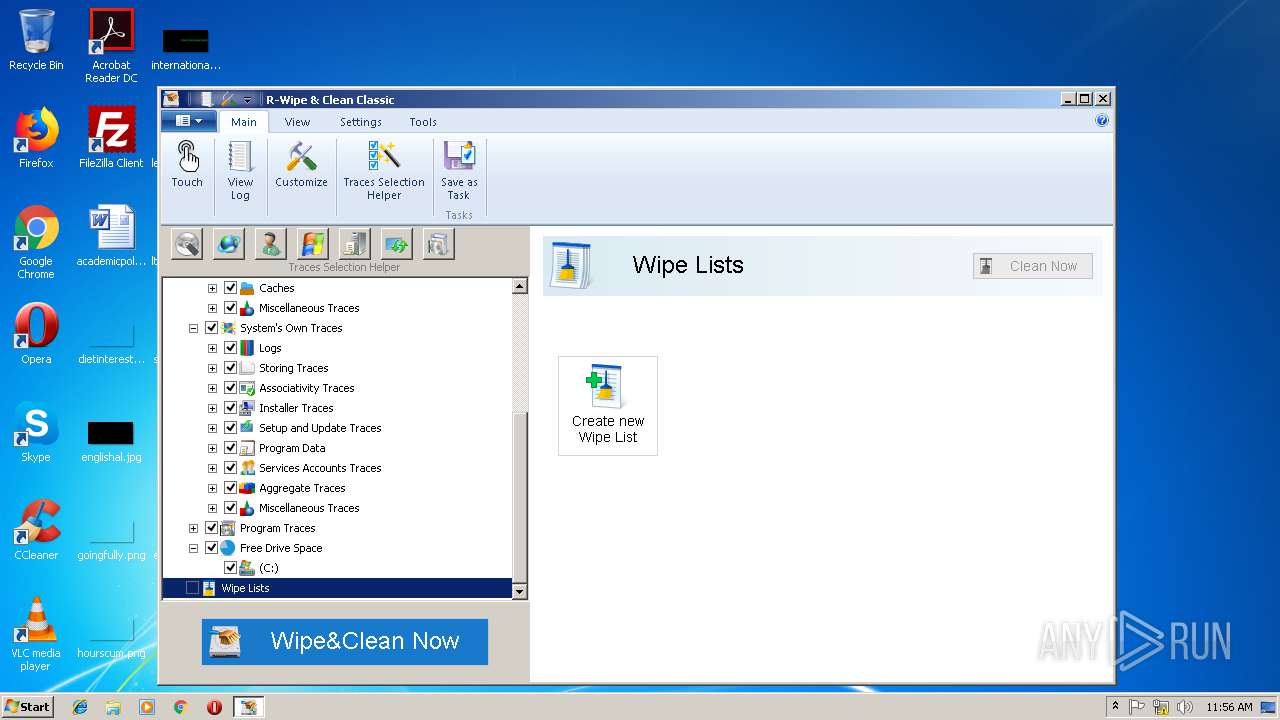Click the document icon in the quick access toolbar
This screenshot has width=1280, height=720.
point(207,99)
